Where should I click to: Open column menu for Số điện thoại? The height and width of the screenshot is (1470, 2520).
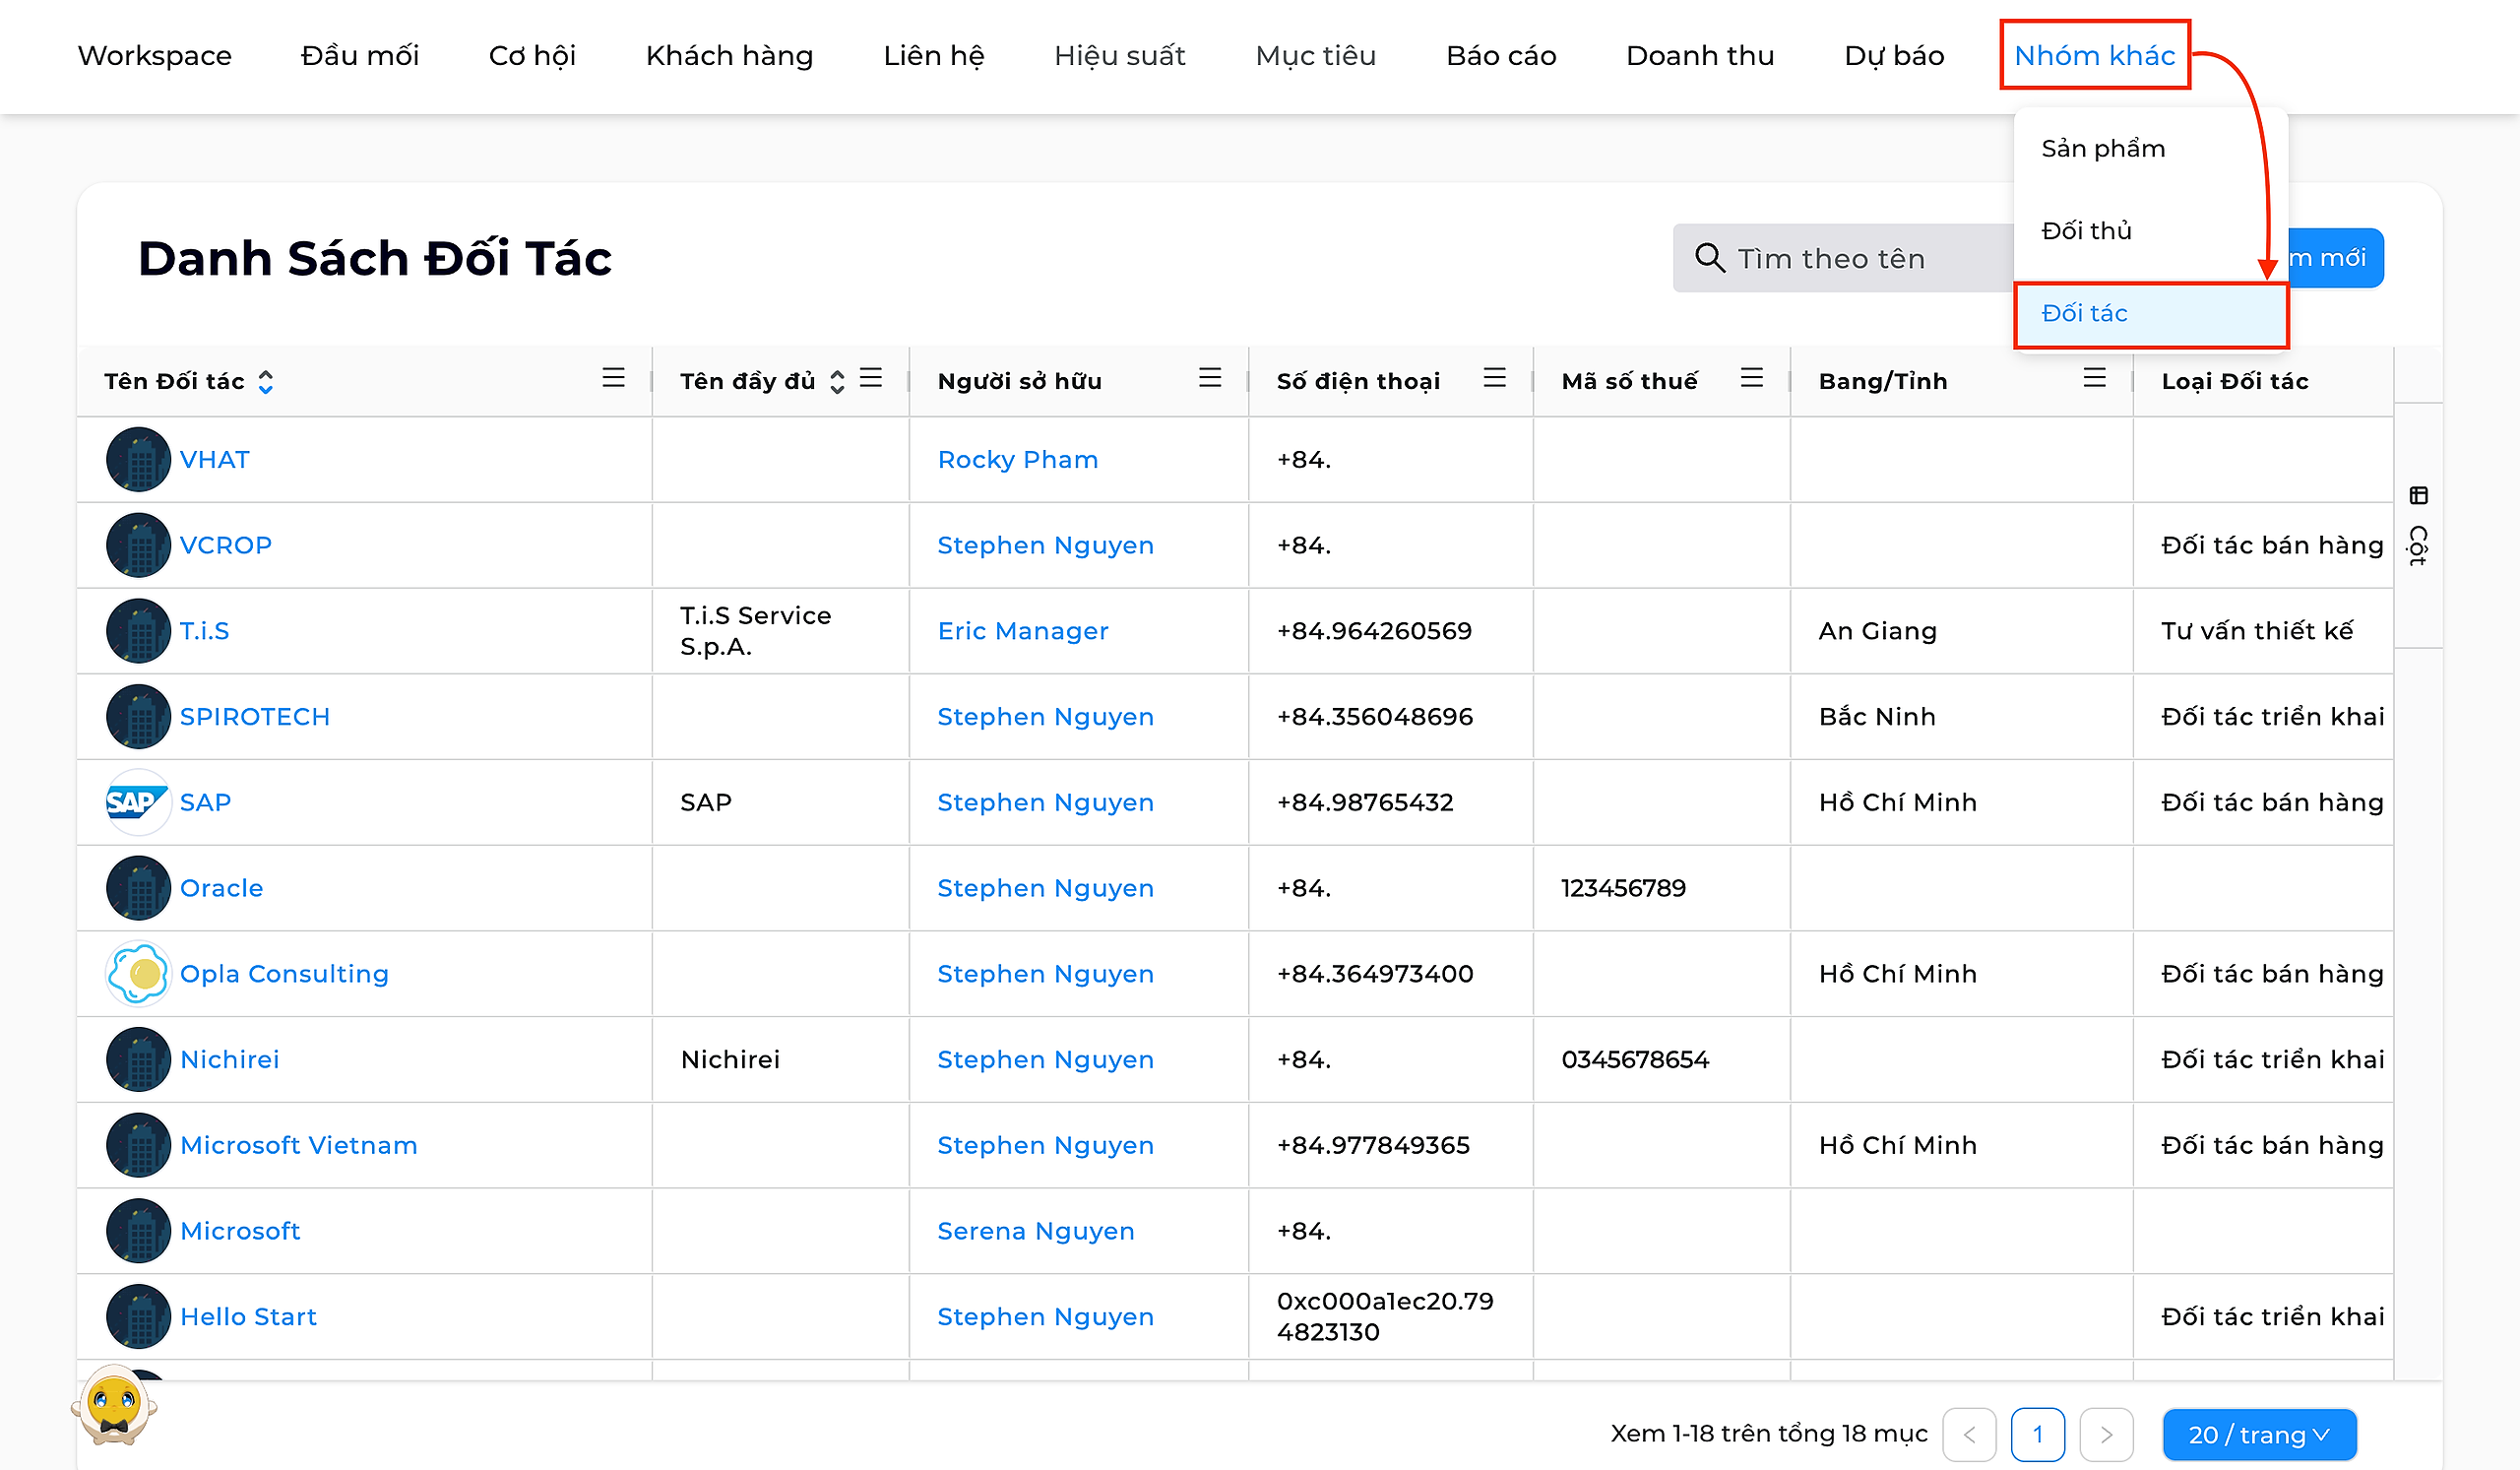1494,378
